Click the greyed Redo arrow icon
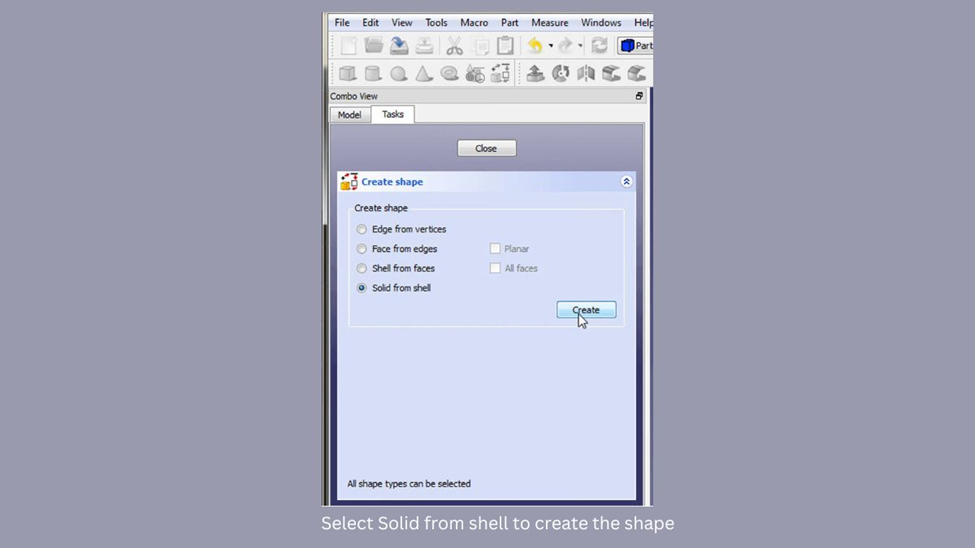 [x=565, y=45]
